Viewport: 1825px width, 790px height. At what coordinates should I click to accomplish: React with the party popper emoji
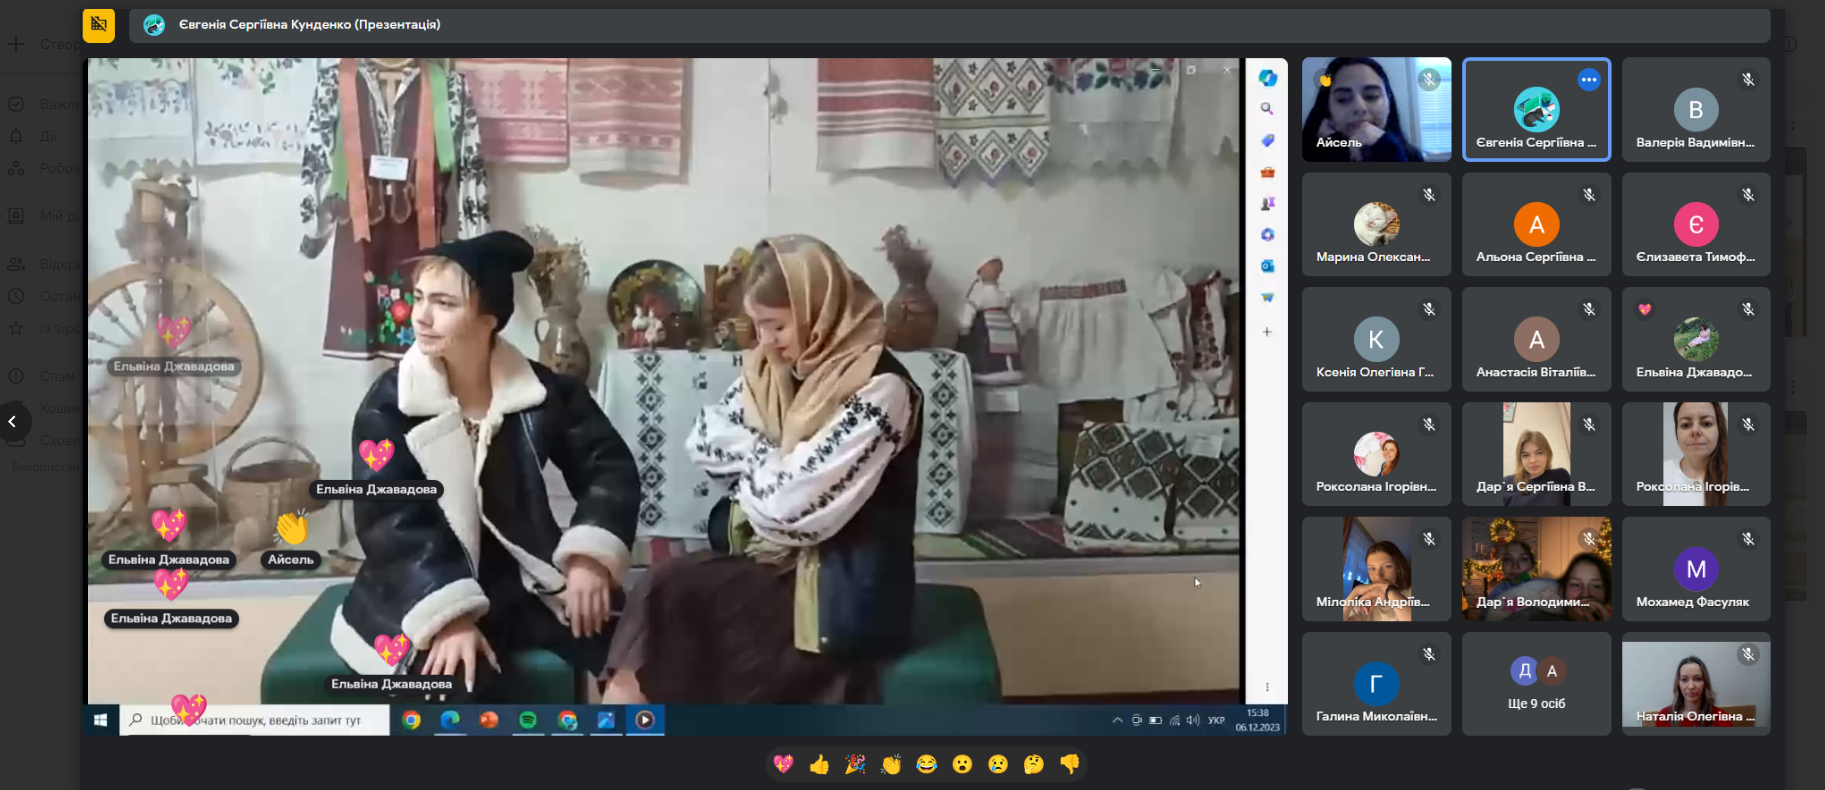click(x=855, y=764)
